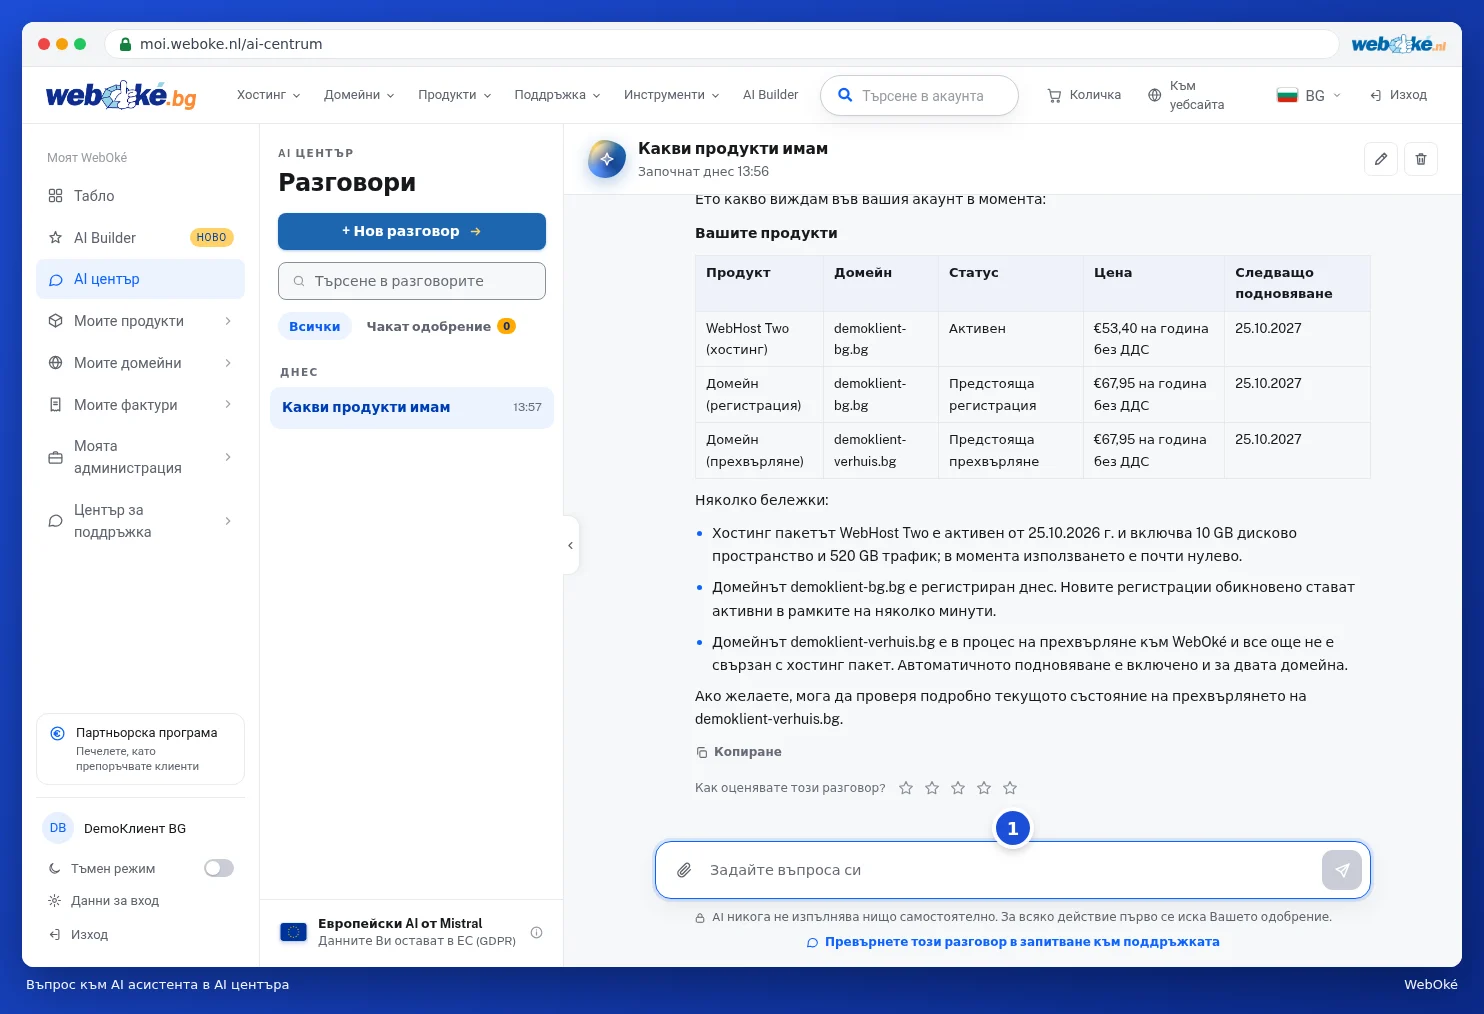Click the Изход logout in top bar
The width and height of the screenshot is (1484, 1014).
[x=1398, y=95]
